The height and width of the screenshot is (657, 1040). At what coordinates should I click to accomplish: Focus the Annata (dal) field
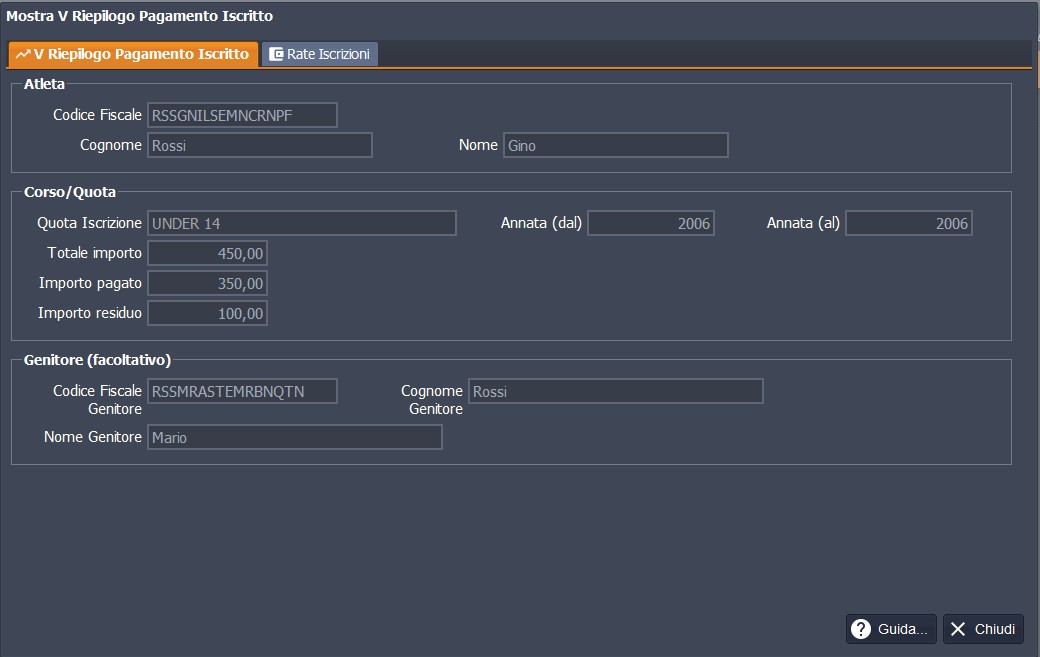pos(651,223)
